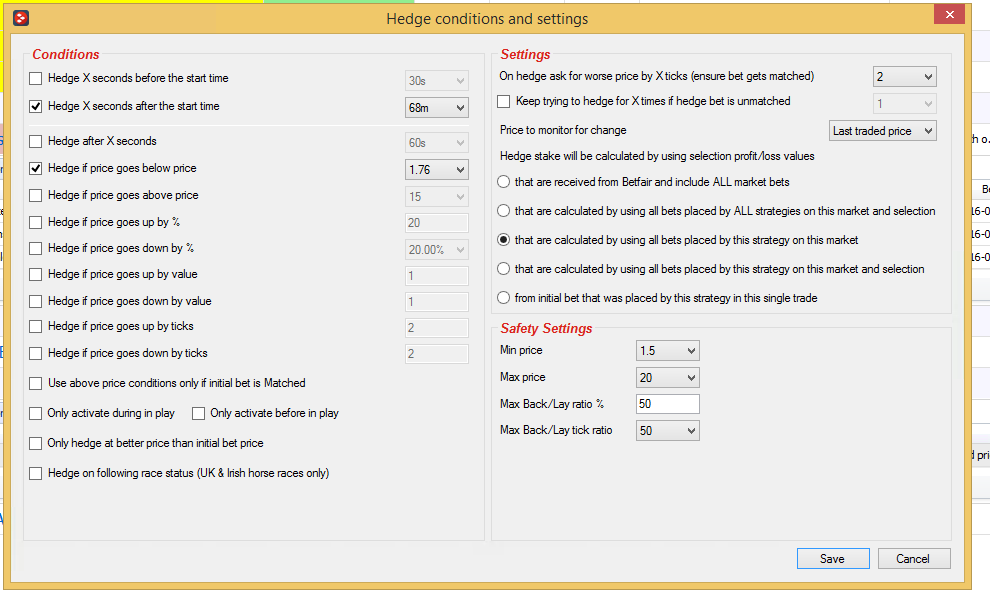Select received from Betfair ALL market bets option

click(503, 182)
